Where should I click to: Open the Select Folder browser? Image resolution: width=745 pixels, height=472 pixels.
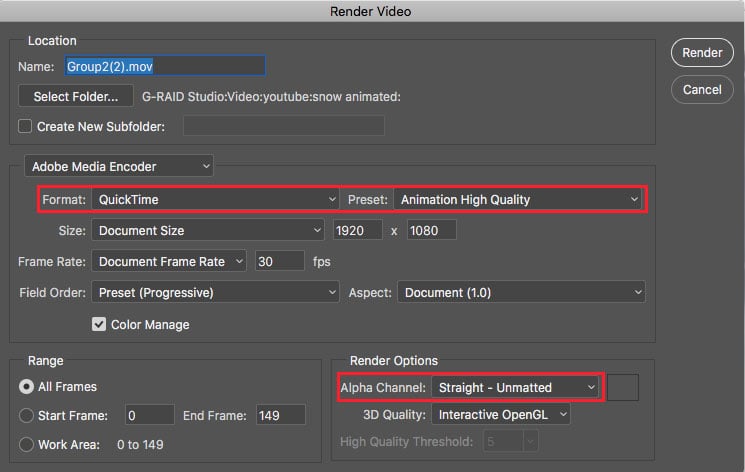pyautogui.click(x=76, y=96)
